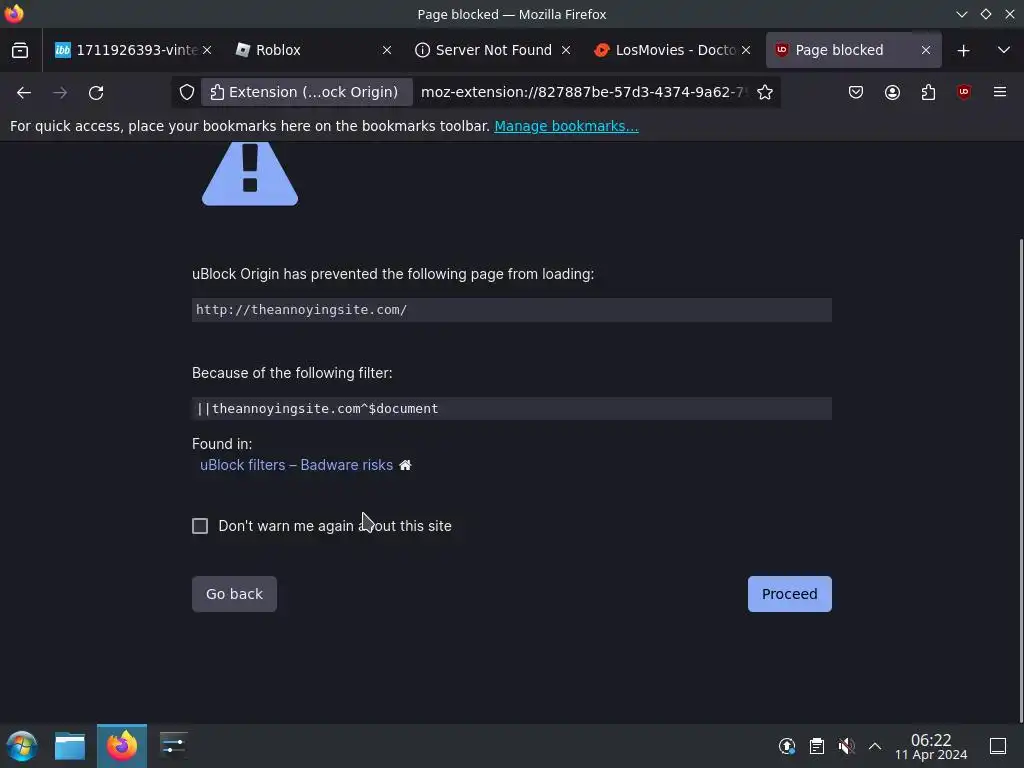The width and height of the screenshot is (1024, 768).
Task: Click the Firefox taskbar icon
Action: [x=121, y=746]
